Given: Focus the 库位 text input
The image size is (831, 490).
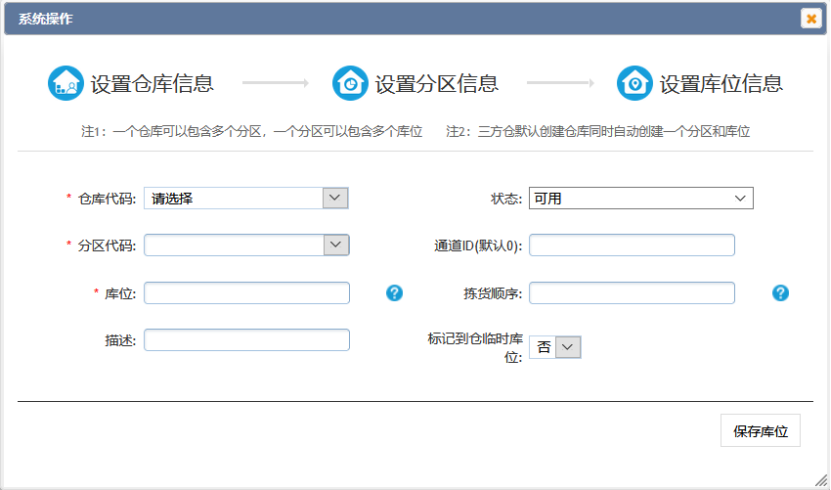Looking at the screenshot, I should (247, 293).
